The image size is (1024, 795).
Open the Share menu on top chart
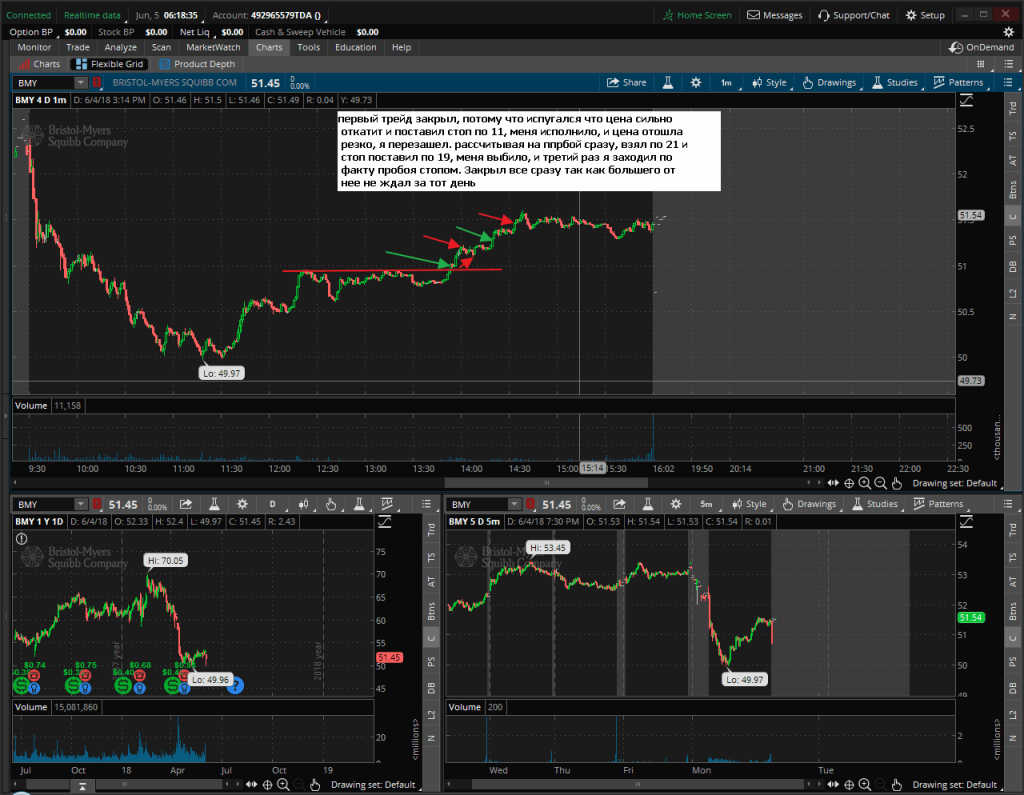(x=627, y=83)
